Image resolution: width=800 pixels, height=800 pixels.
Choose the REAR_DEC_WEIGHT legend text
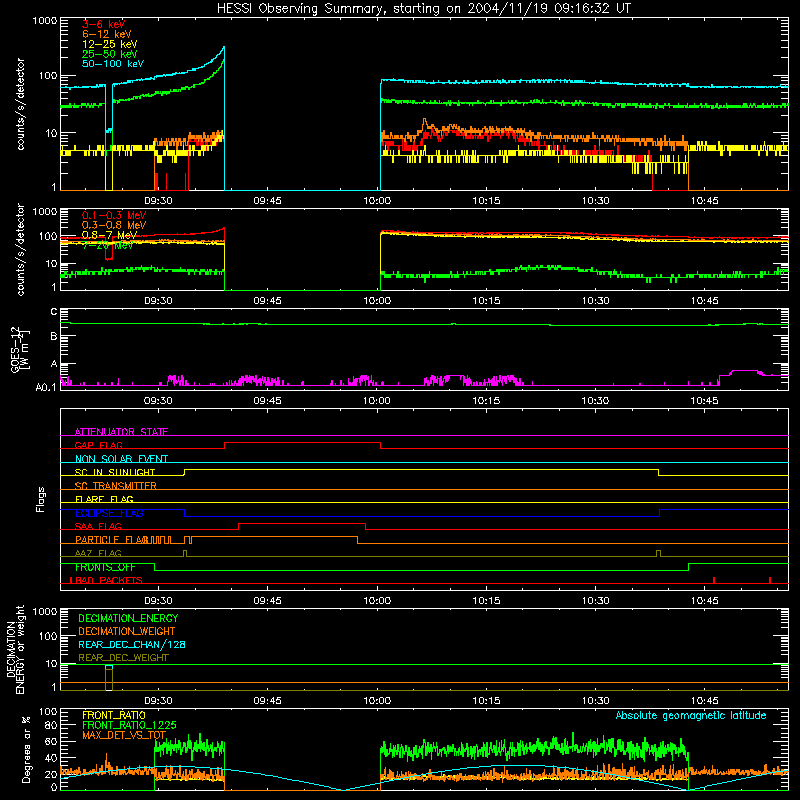[x=123, y=658]
